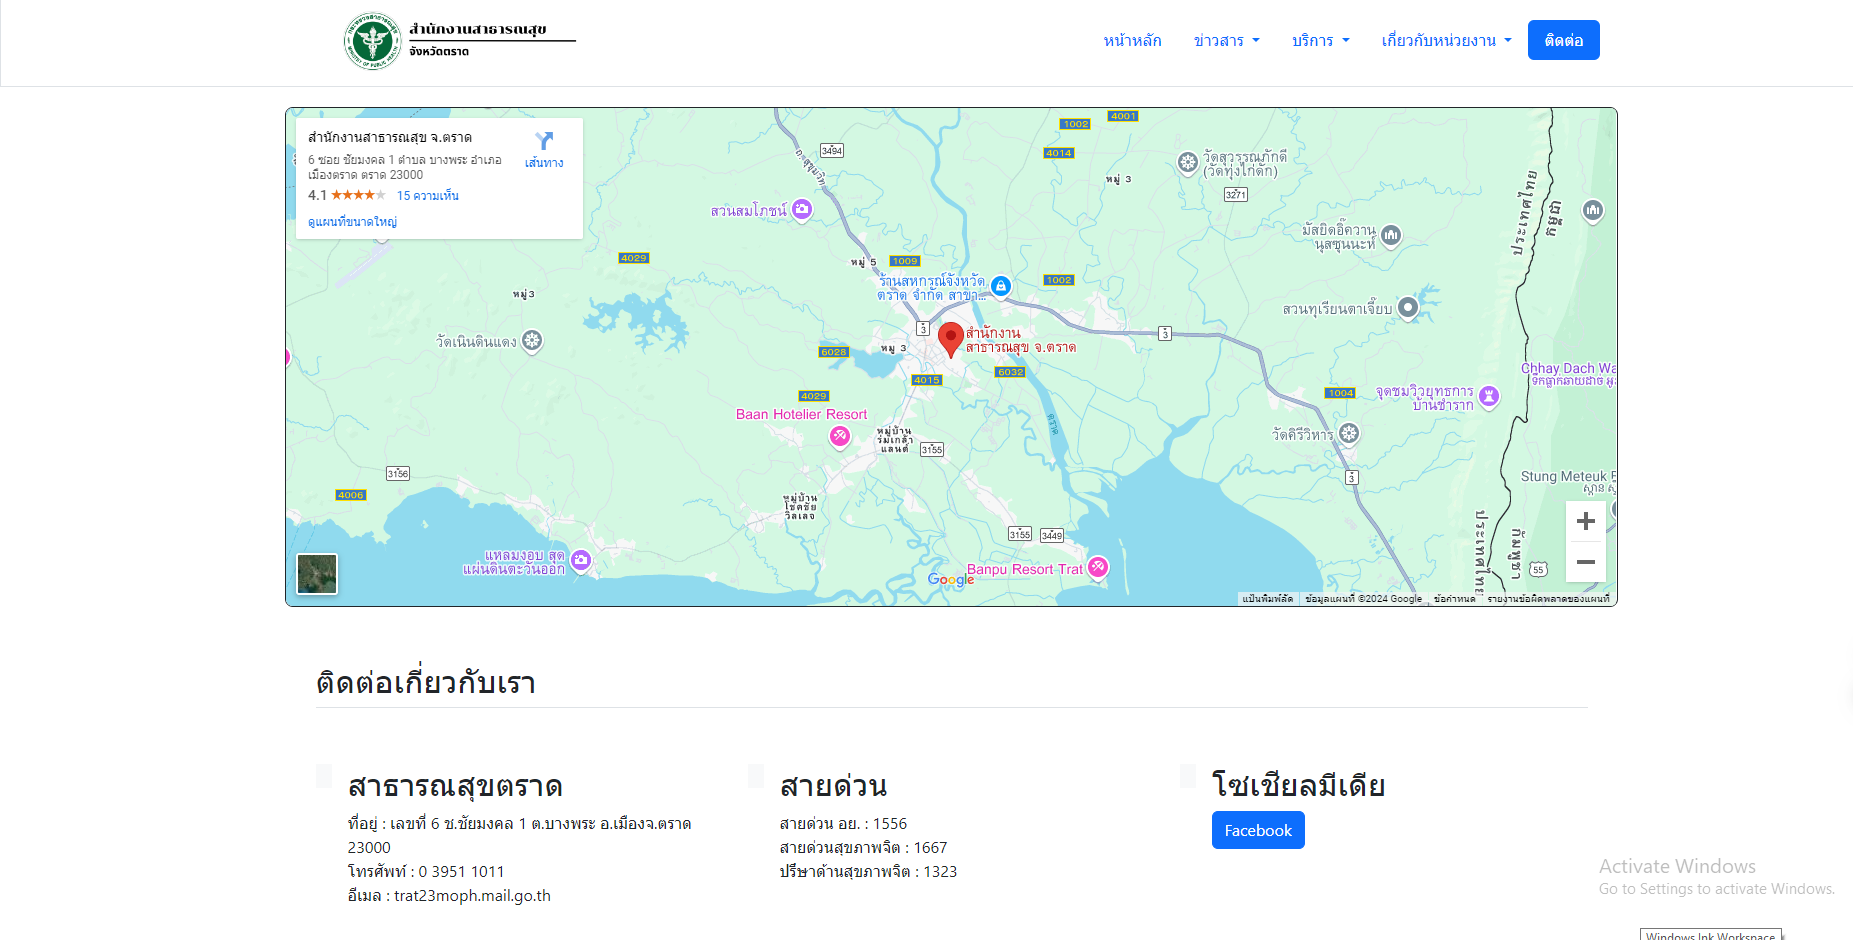Select the blue shopping pin near ร้านสหกรณ์

[x=1001, y=286]
